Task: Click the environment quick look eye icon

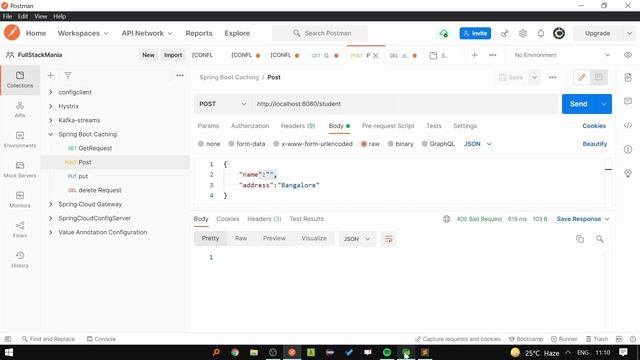Action: [628, 55]
